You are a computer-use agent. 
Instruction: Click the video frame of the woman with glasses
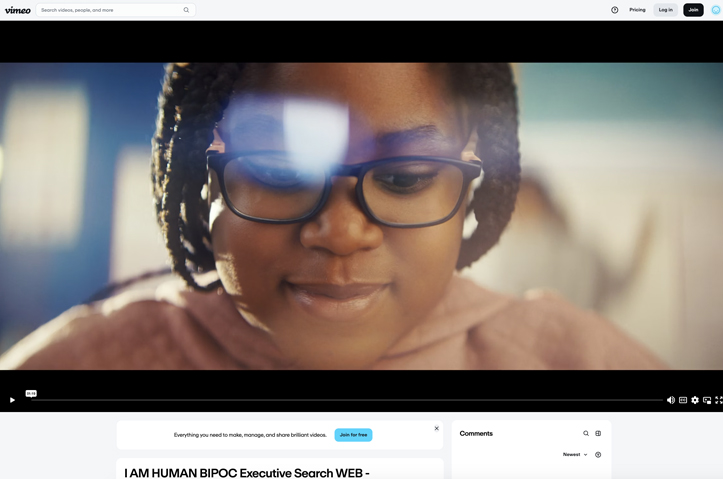362,216
